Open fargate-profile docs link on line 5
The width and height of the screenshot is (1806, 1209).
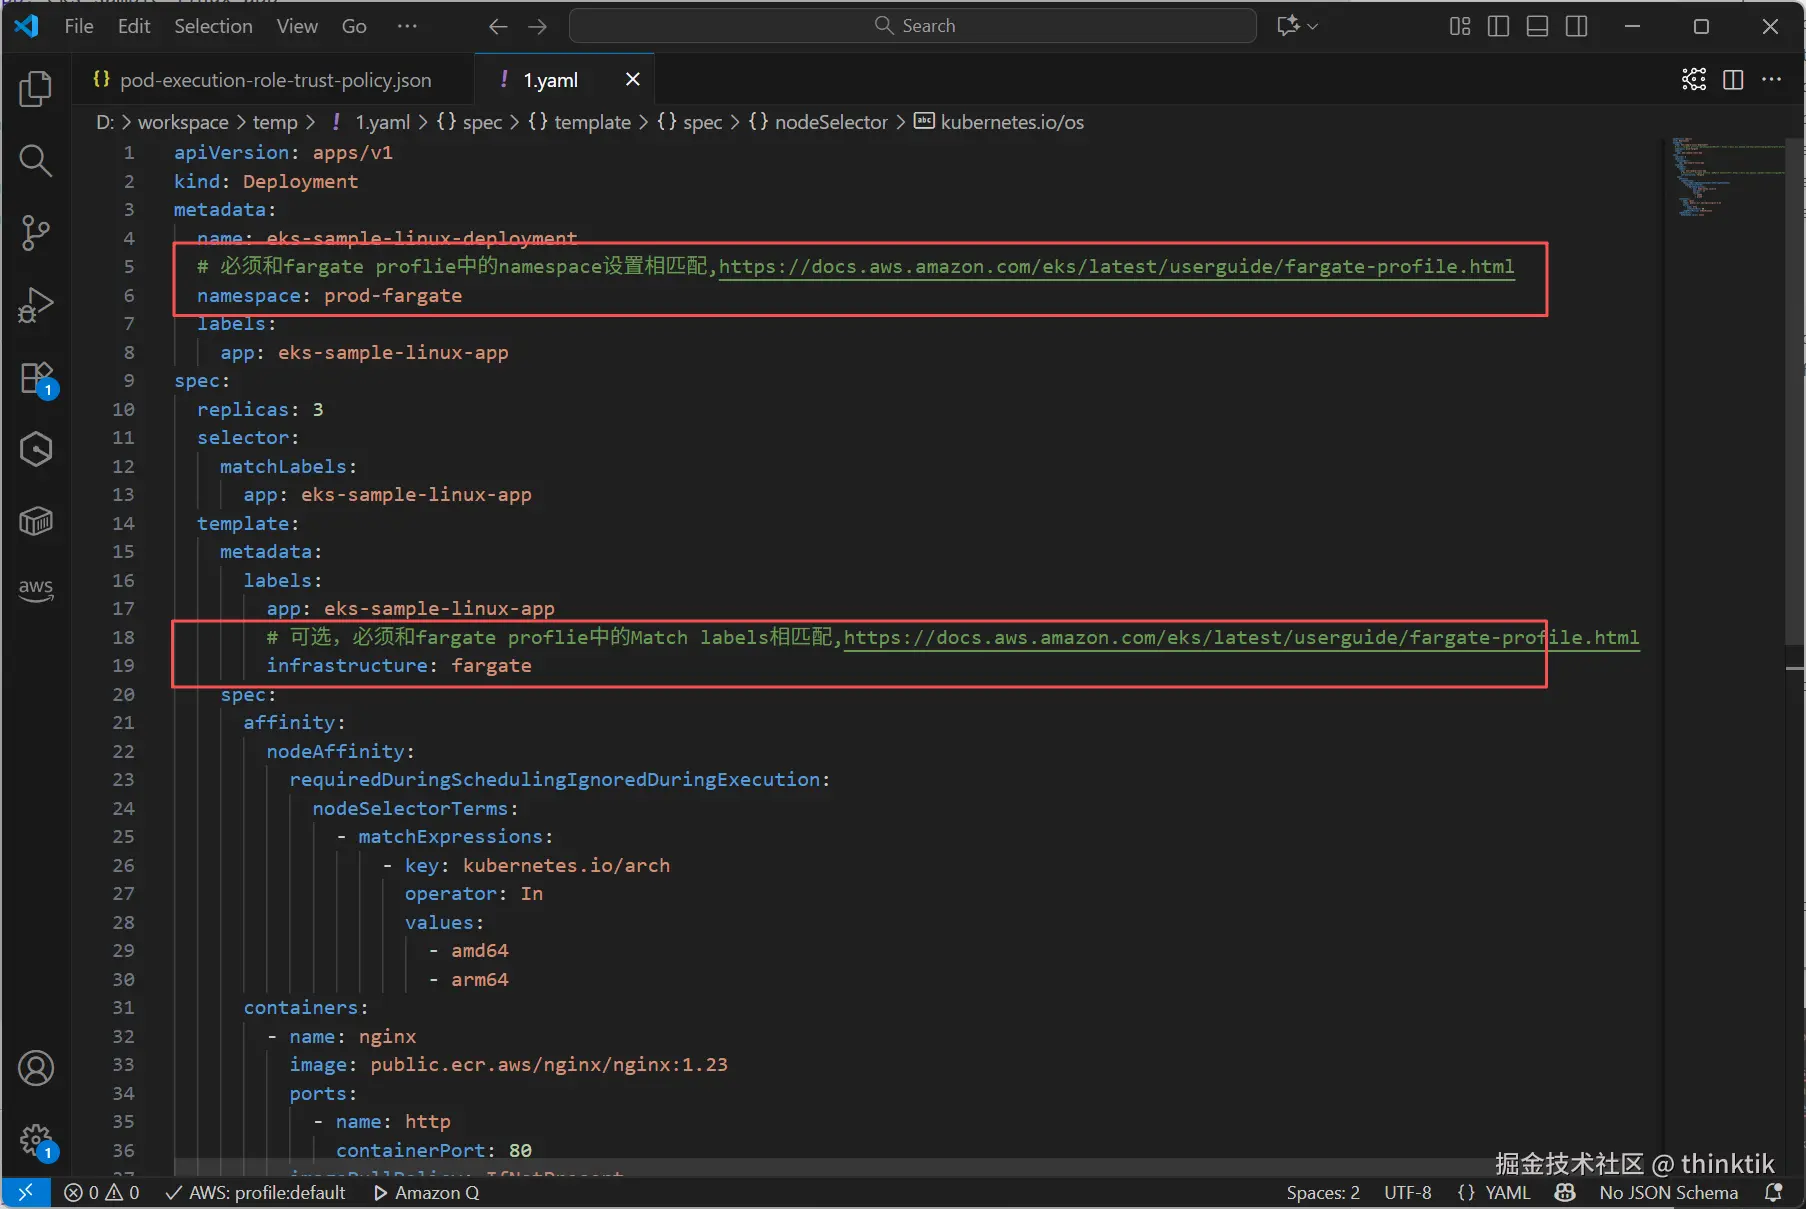pyautogui.click(x=1115, y=267)
